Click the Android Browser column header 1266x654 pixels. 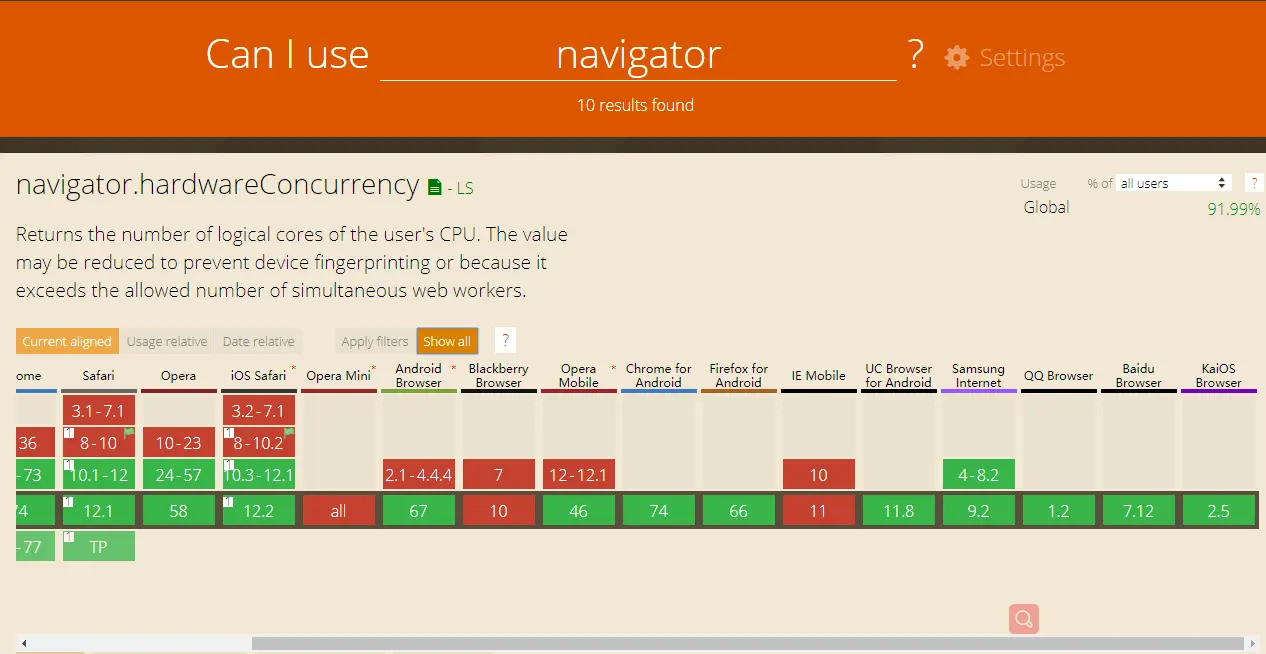click(x=419, y=376)
